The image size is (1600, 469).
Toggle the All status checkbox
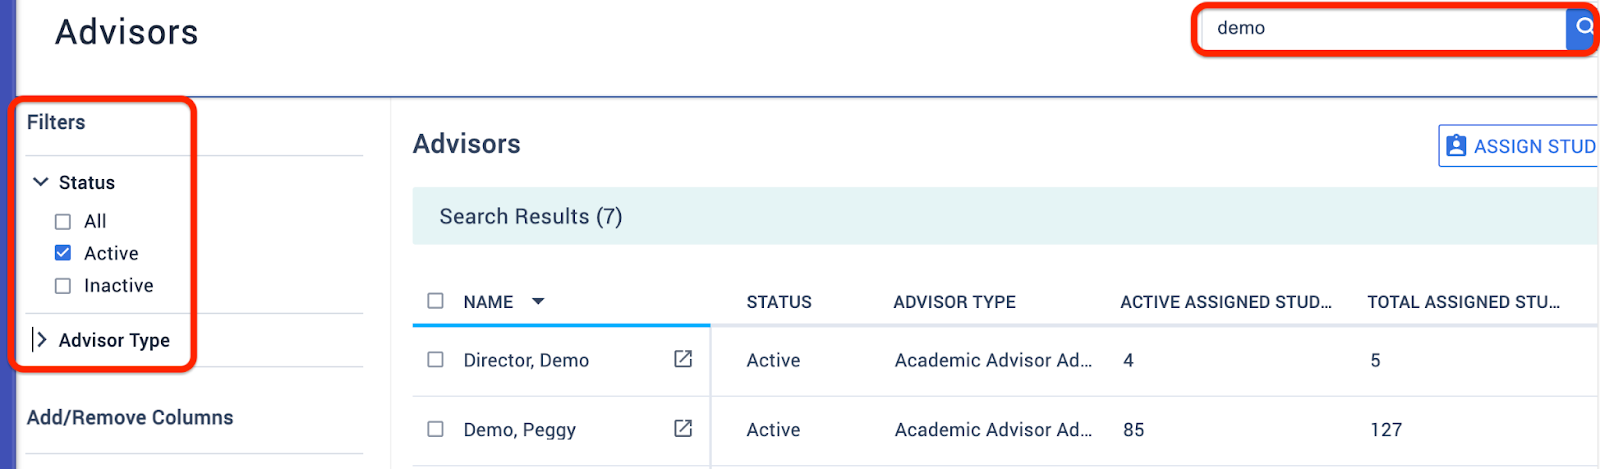click(x=63, y=222)
